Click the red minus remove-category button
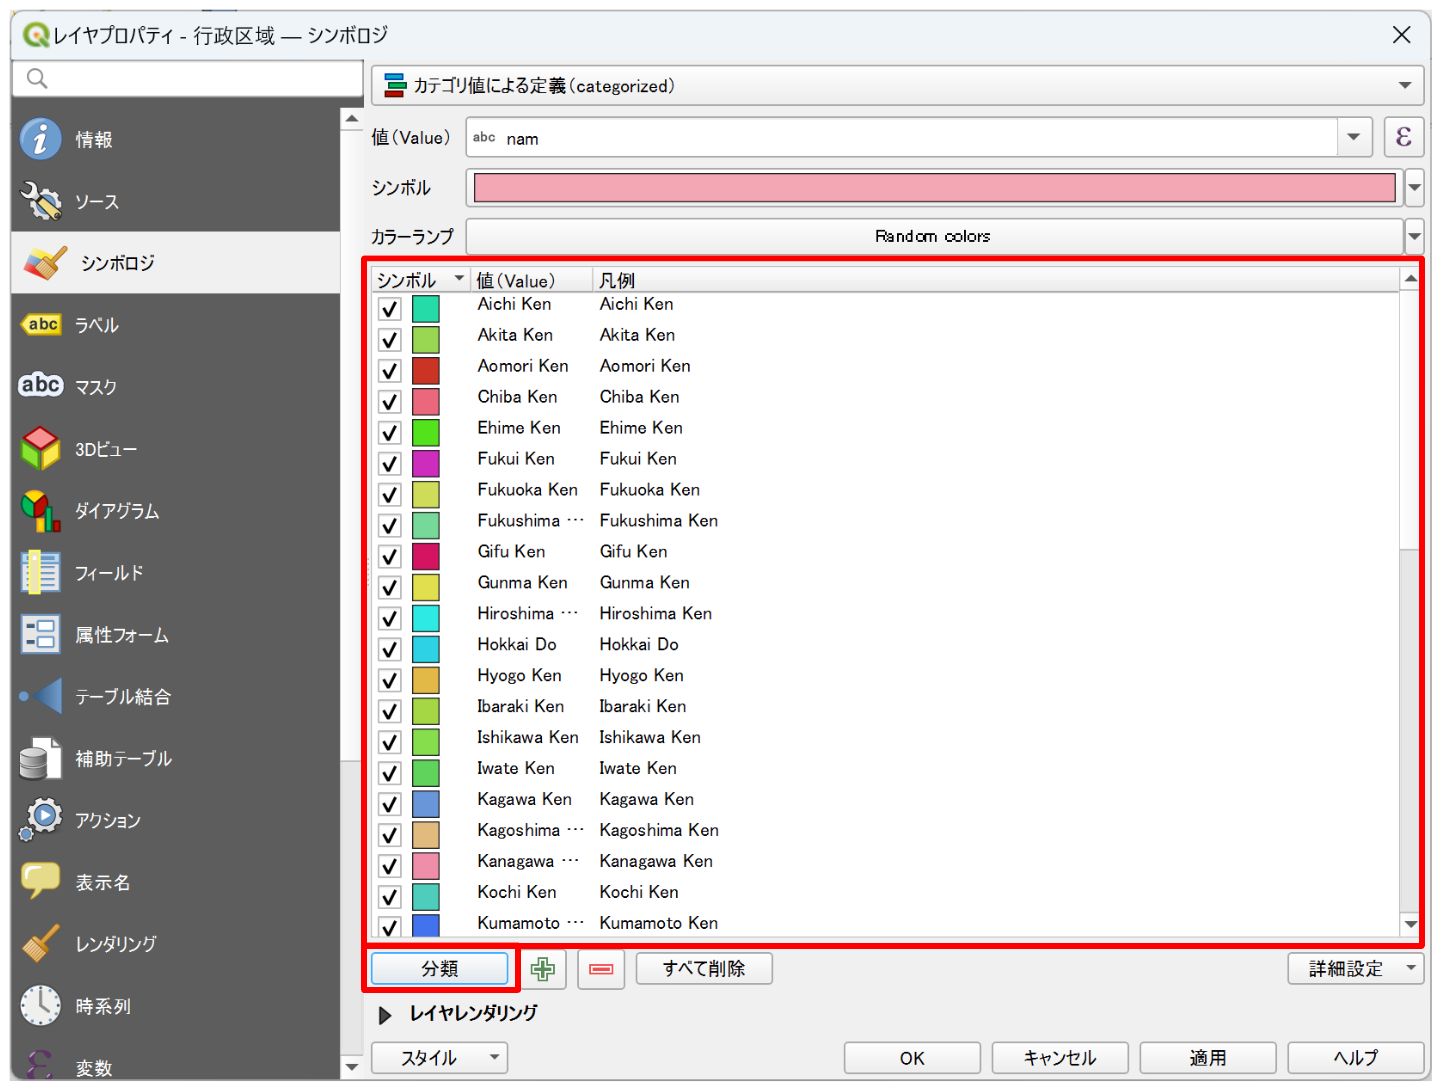Screen dimensions: 1450x1092 coord(601,969)
